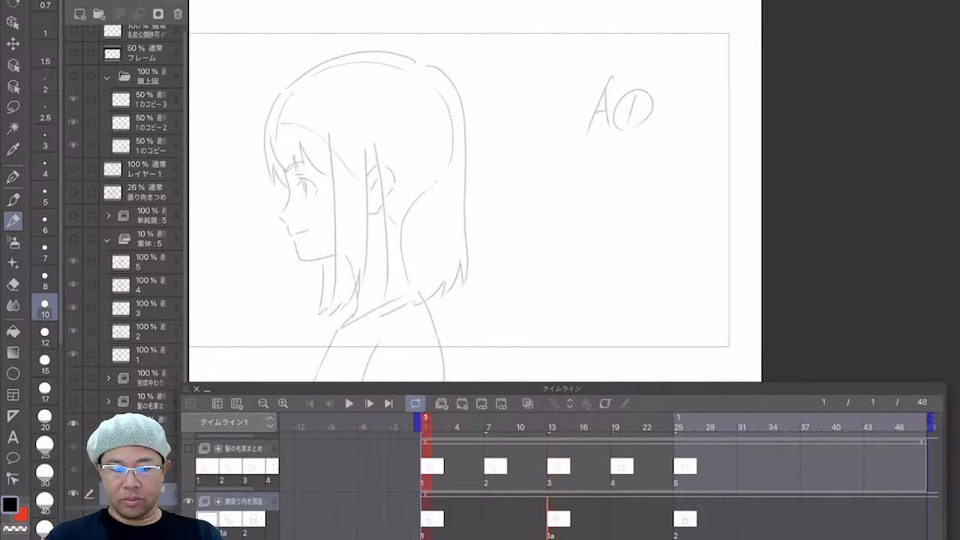The height and width of the screenshot is (540, 960).
Task: Jump to the start of the timeline
Action: coord(310,403)
